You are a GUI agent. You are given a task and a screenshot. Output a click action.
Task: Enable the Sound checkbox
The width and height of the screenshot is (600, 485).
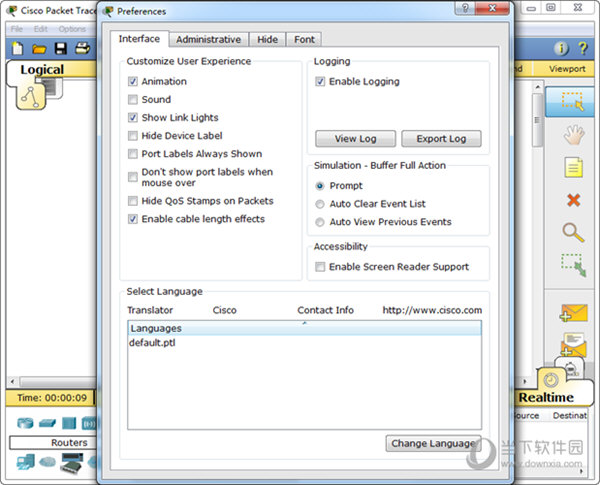pyautogui.click(x=133, y=100)
